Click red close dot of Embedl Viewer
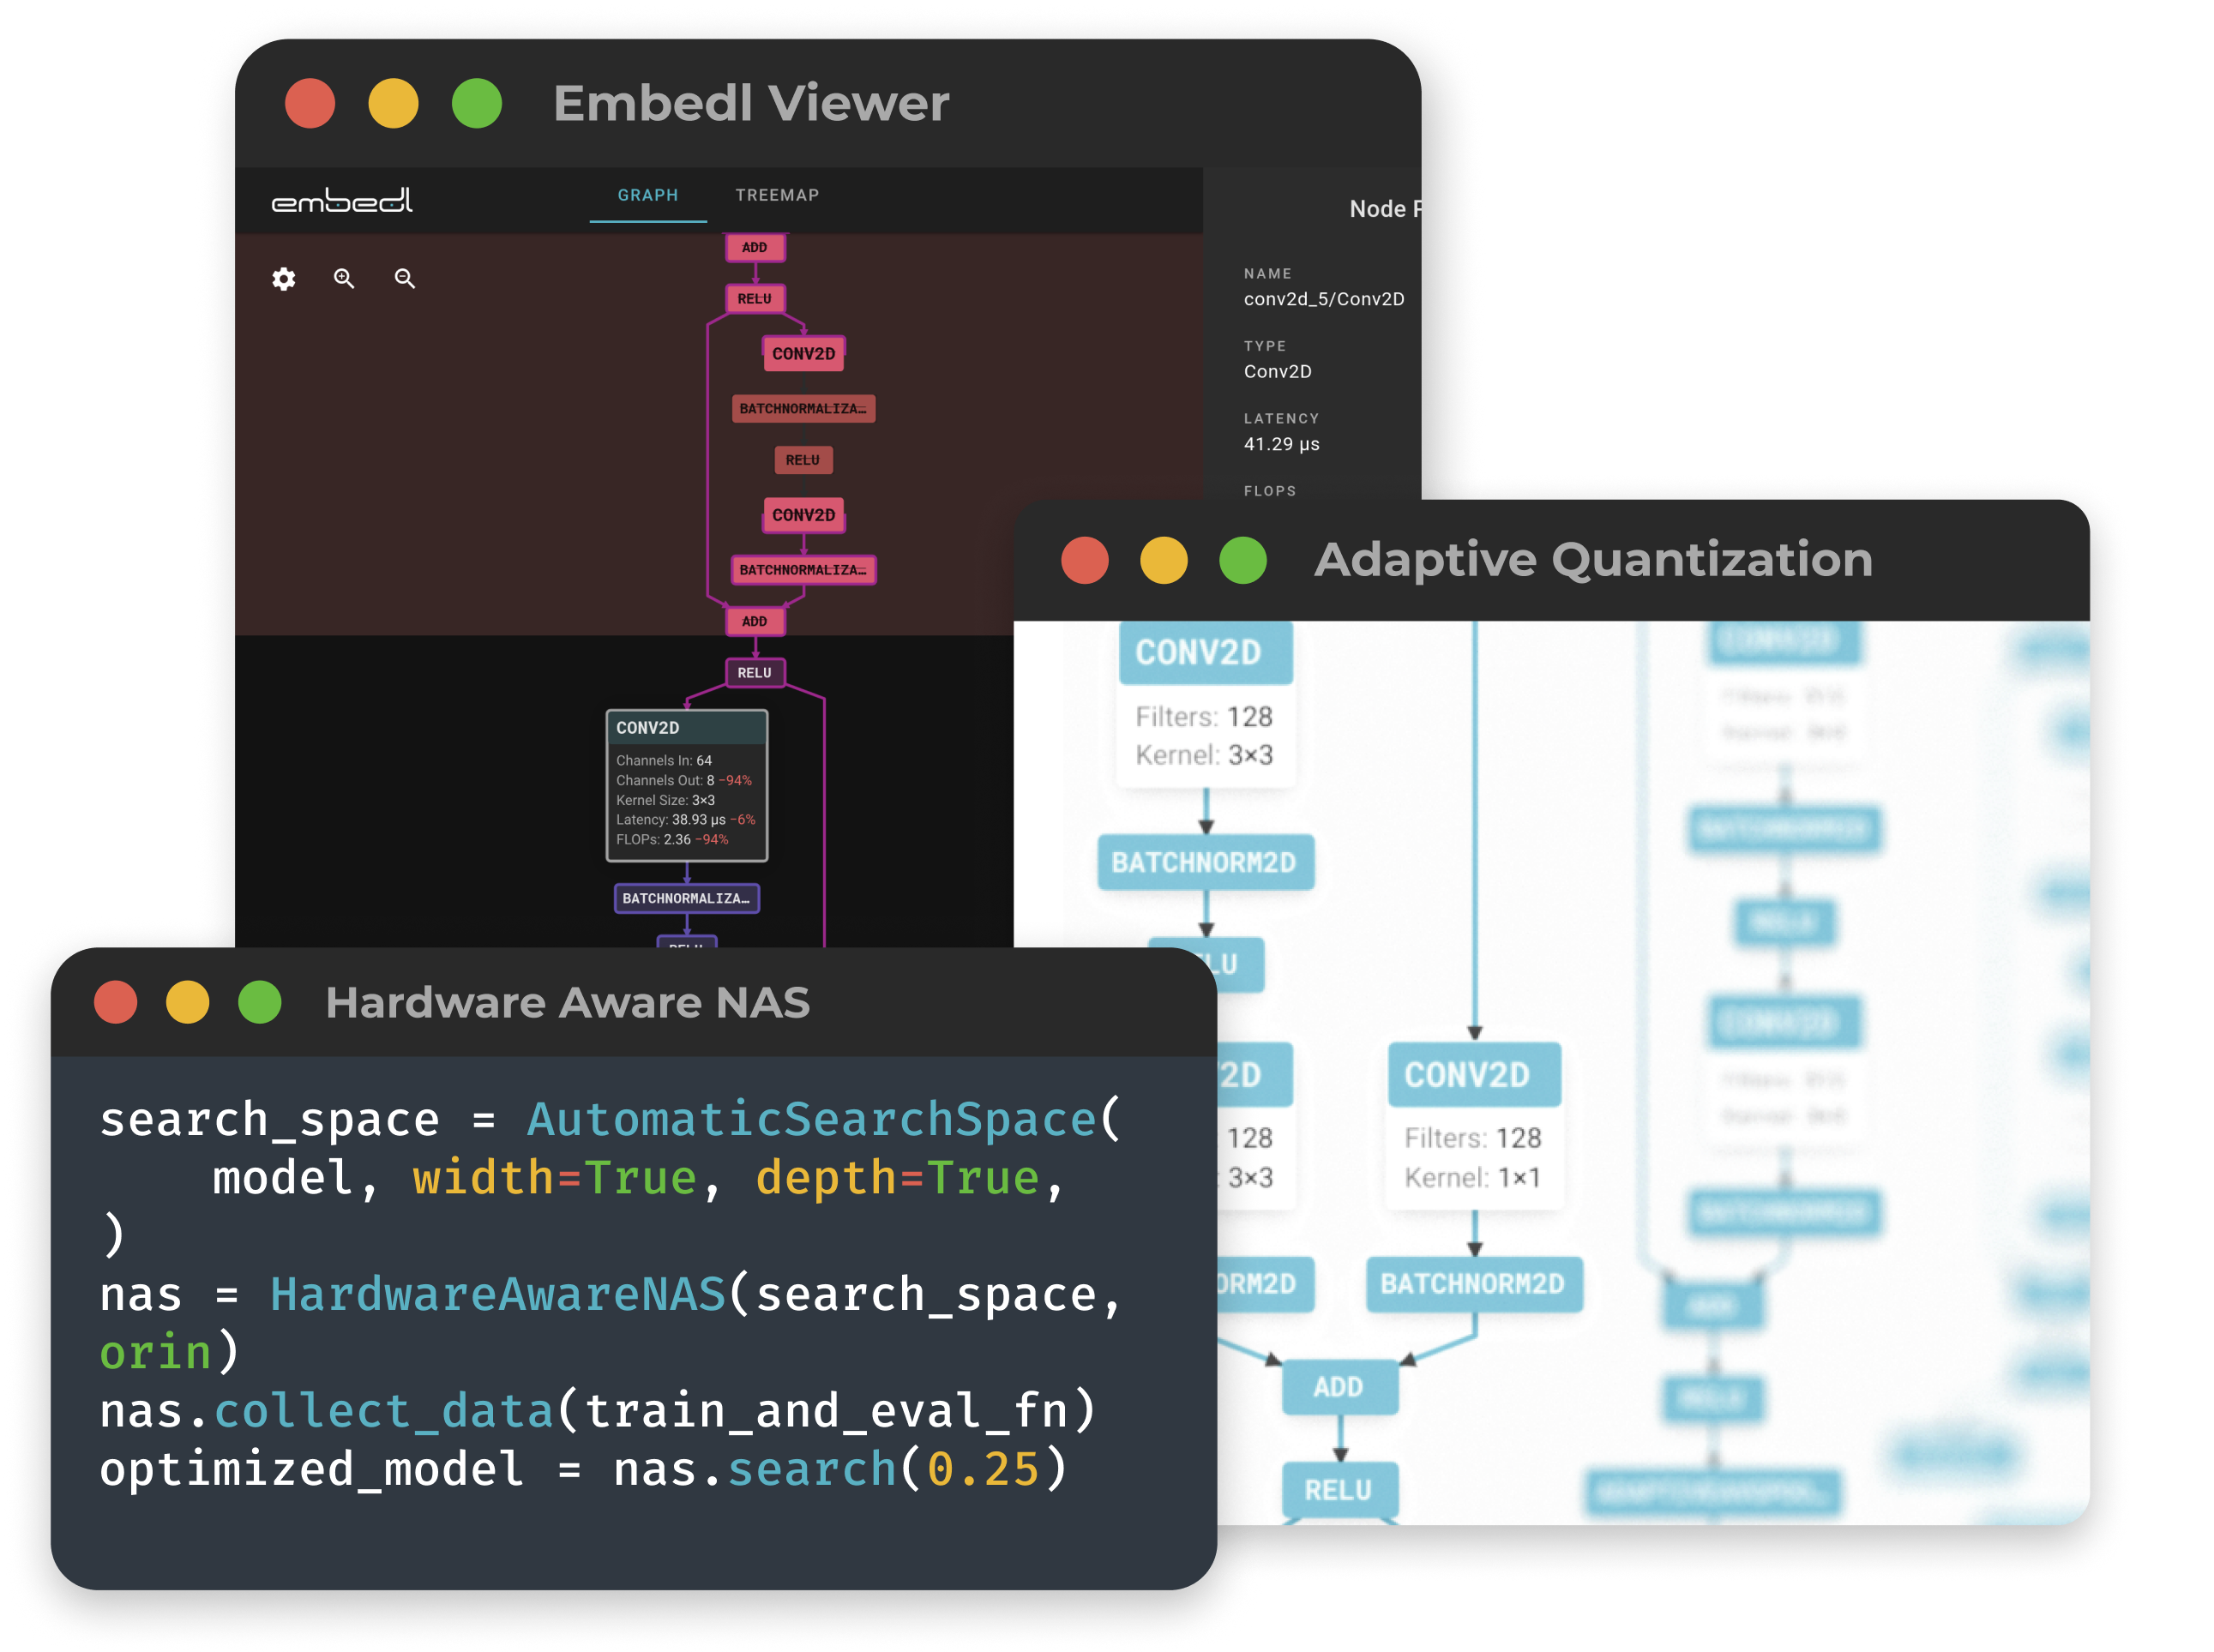2214x1652 pixels. click(310, 103)
